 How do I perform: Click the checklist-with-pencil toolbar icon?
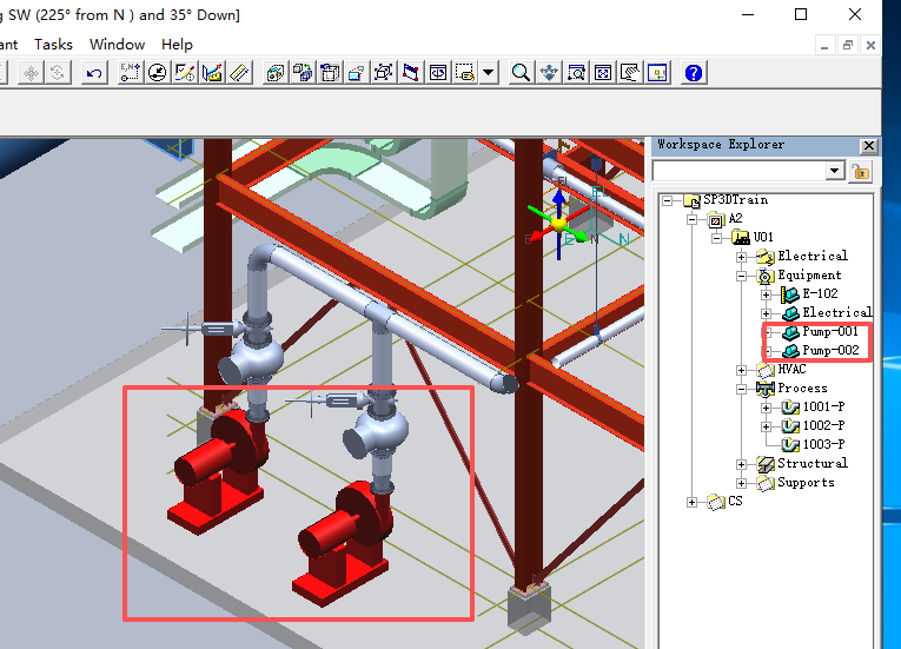click(x=185, y=73)
